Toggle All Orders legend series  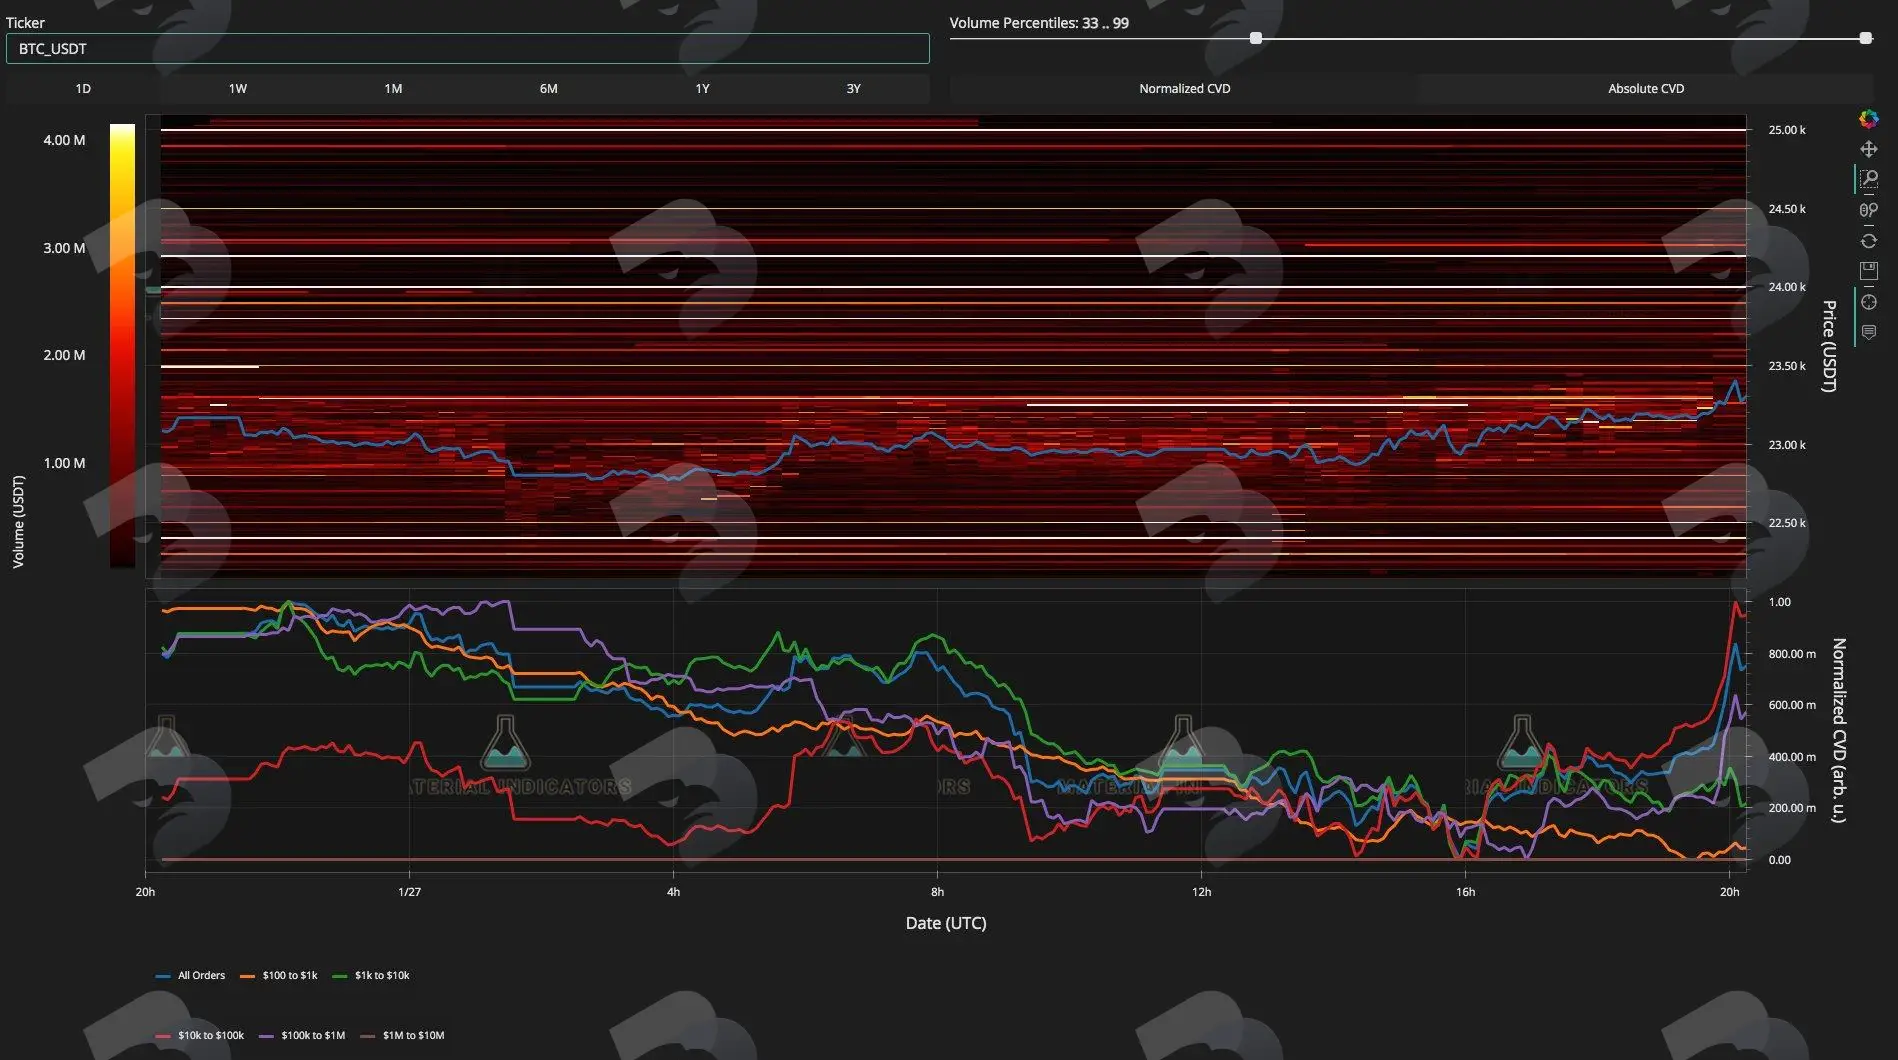click(190, 975)
